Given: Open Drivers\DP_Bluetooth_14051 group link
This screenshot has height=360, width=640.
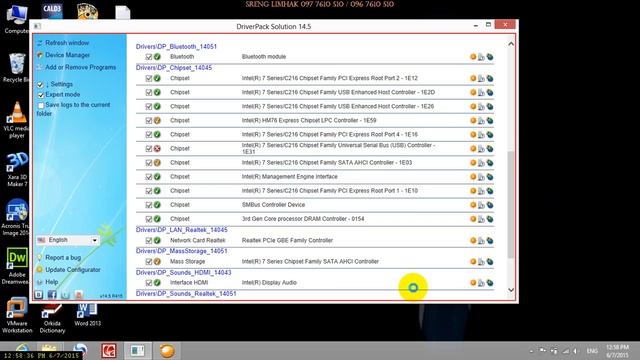Looking at the screenshot, I should 176,47.
